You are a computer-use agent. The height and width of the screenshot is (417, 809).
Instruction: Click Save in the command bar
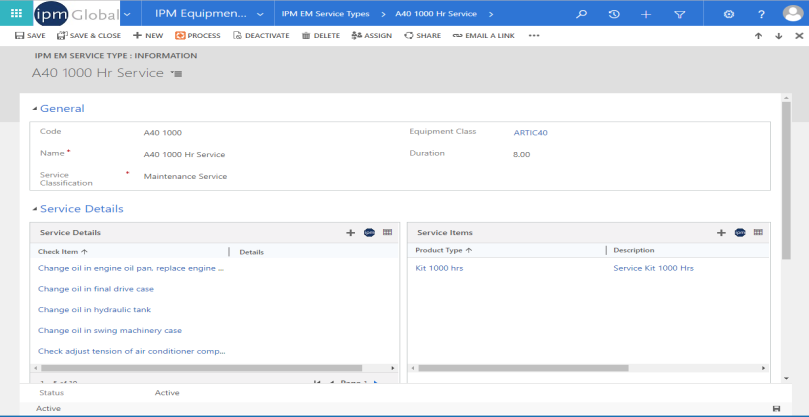click(30, 36)
